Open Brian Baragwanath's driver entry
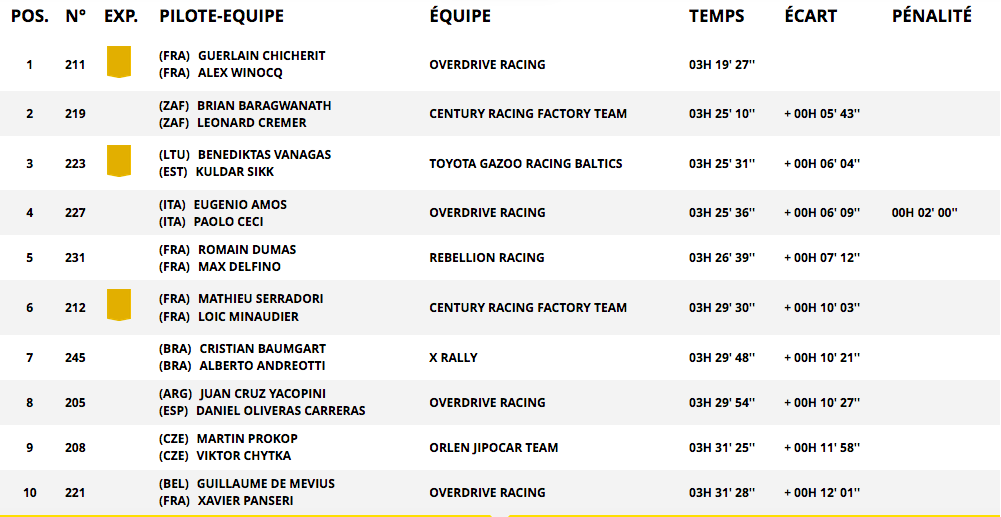This screenshot has width=1001, height=517. [264, 105]
